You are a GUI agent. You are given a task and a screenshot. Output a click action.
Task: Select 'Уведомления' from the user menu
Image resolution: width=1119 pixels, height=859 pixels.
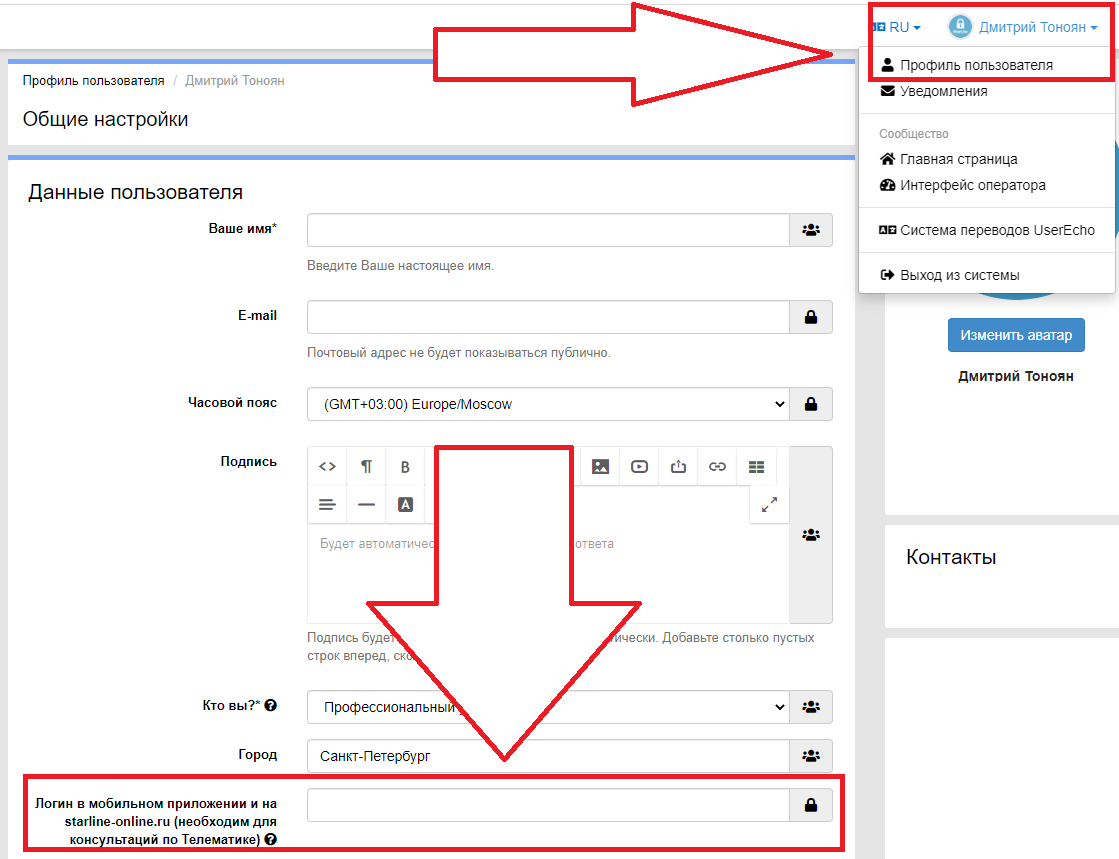coord(942,91)
